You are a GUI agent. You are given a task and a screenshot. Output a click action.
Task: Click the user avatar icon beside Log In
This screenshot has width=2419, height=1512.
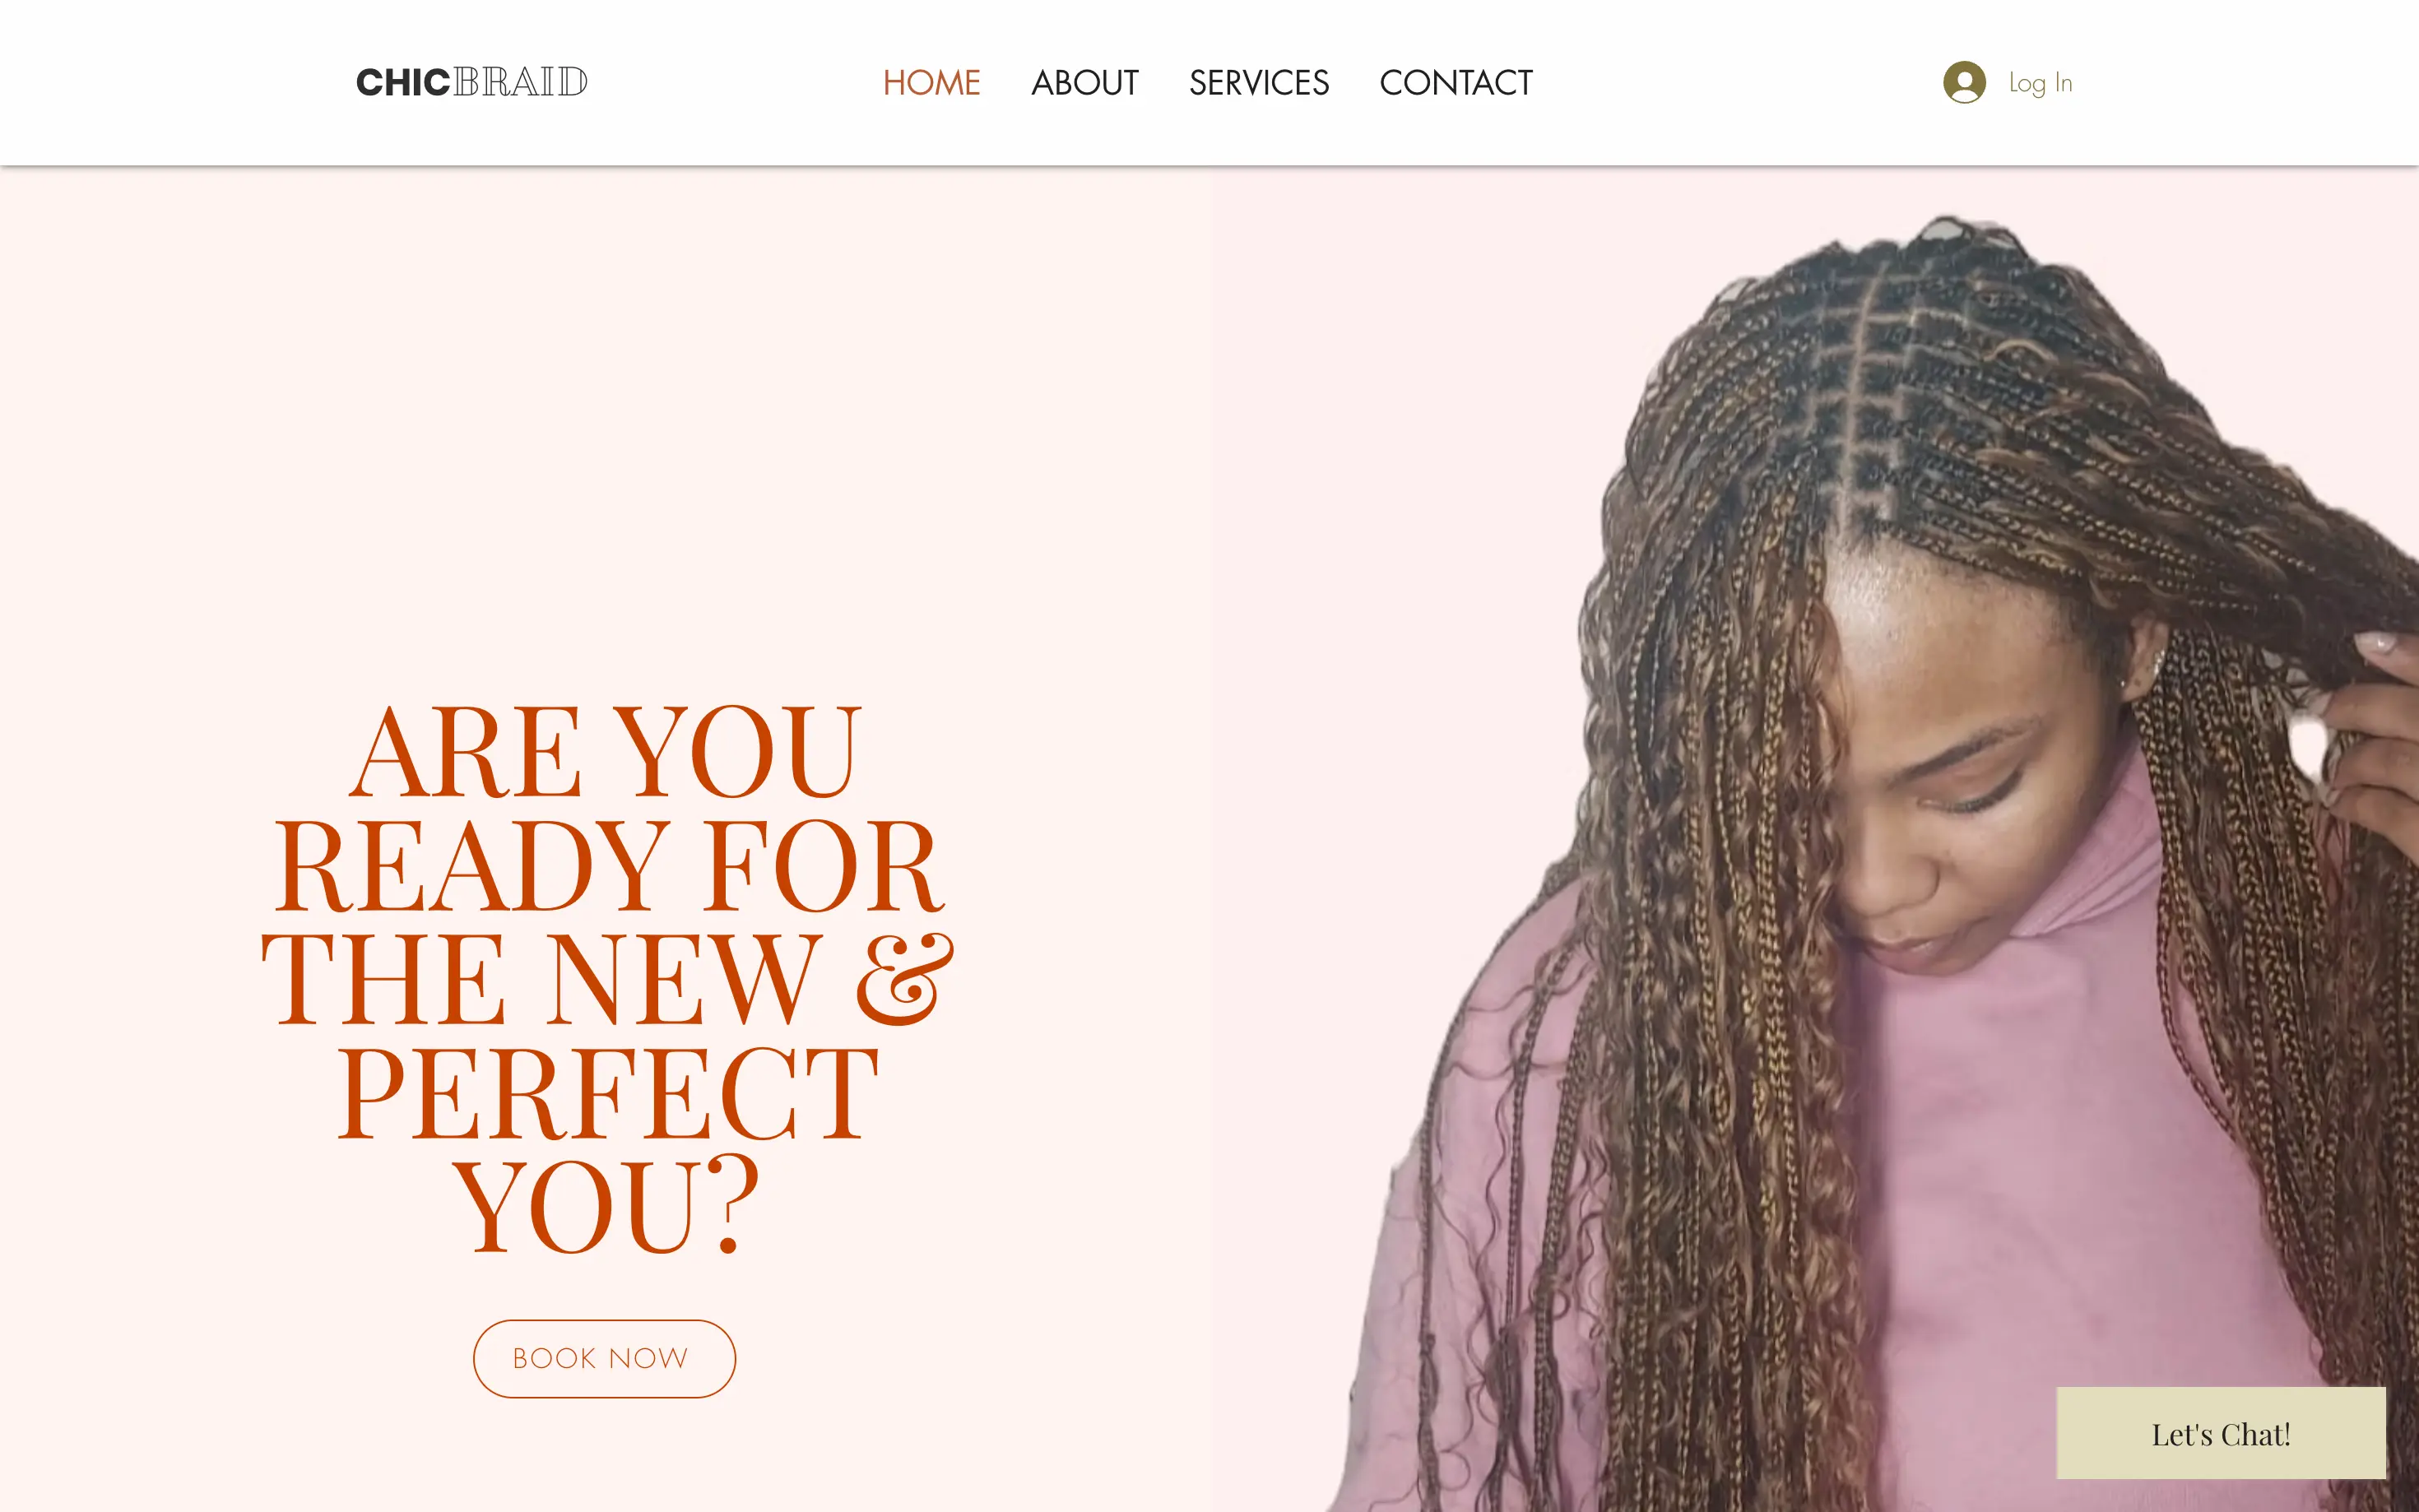click(x=1964, y=82)
